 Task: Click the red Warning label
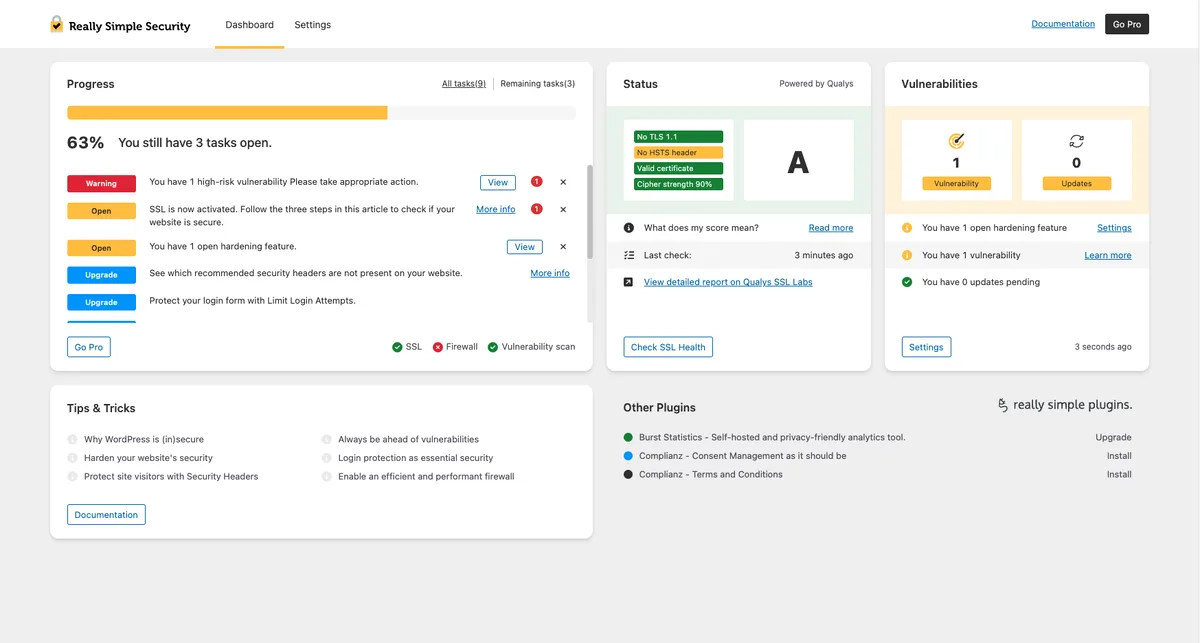101,183
